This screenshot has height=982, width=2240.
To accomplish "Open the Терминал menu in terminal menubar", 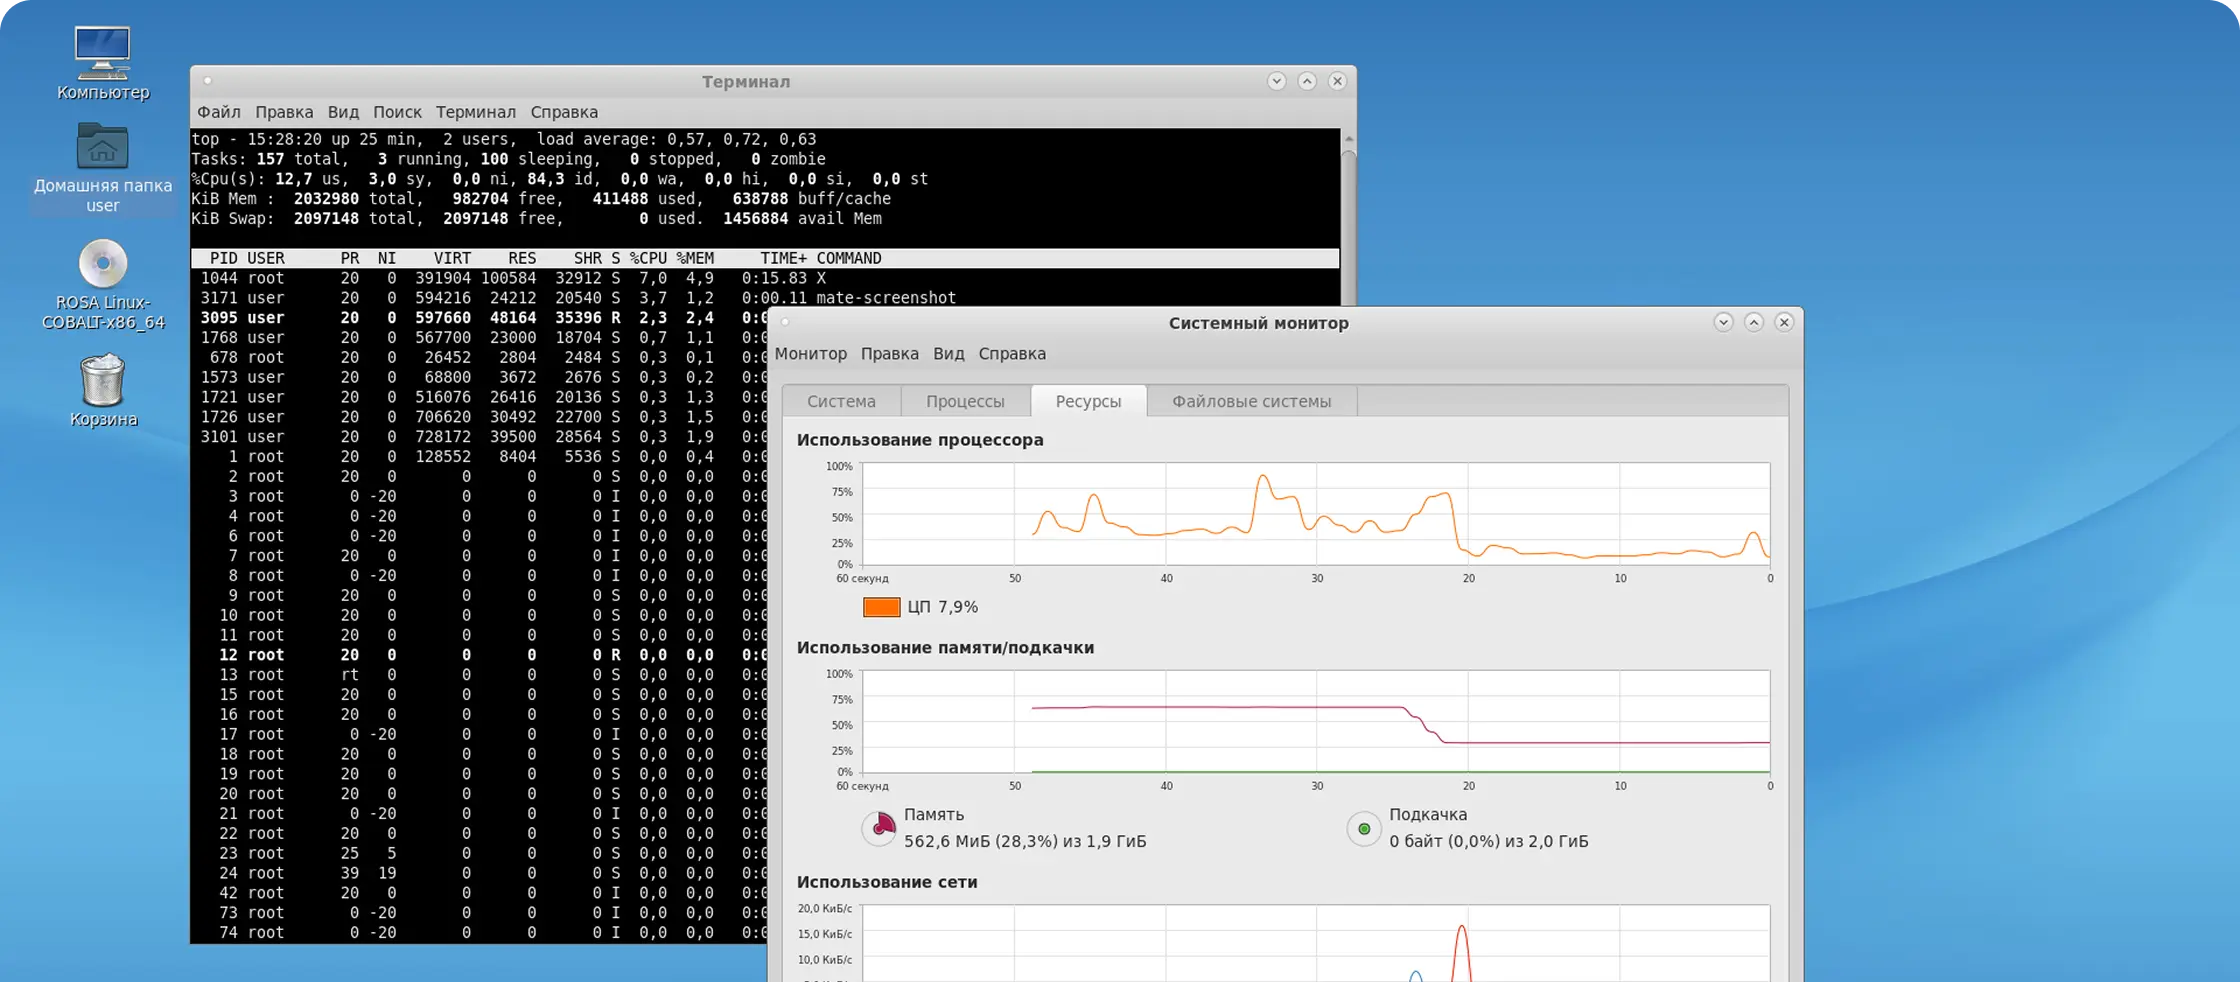I will (476, 112).
